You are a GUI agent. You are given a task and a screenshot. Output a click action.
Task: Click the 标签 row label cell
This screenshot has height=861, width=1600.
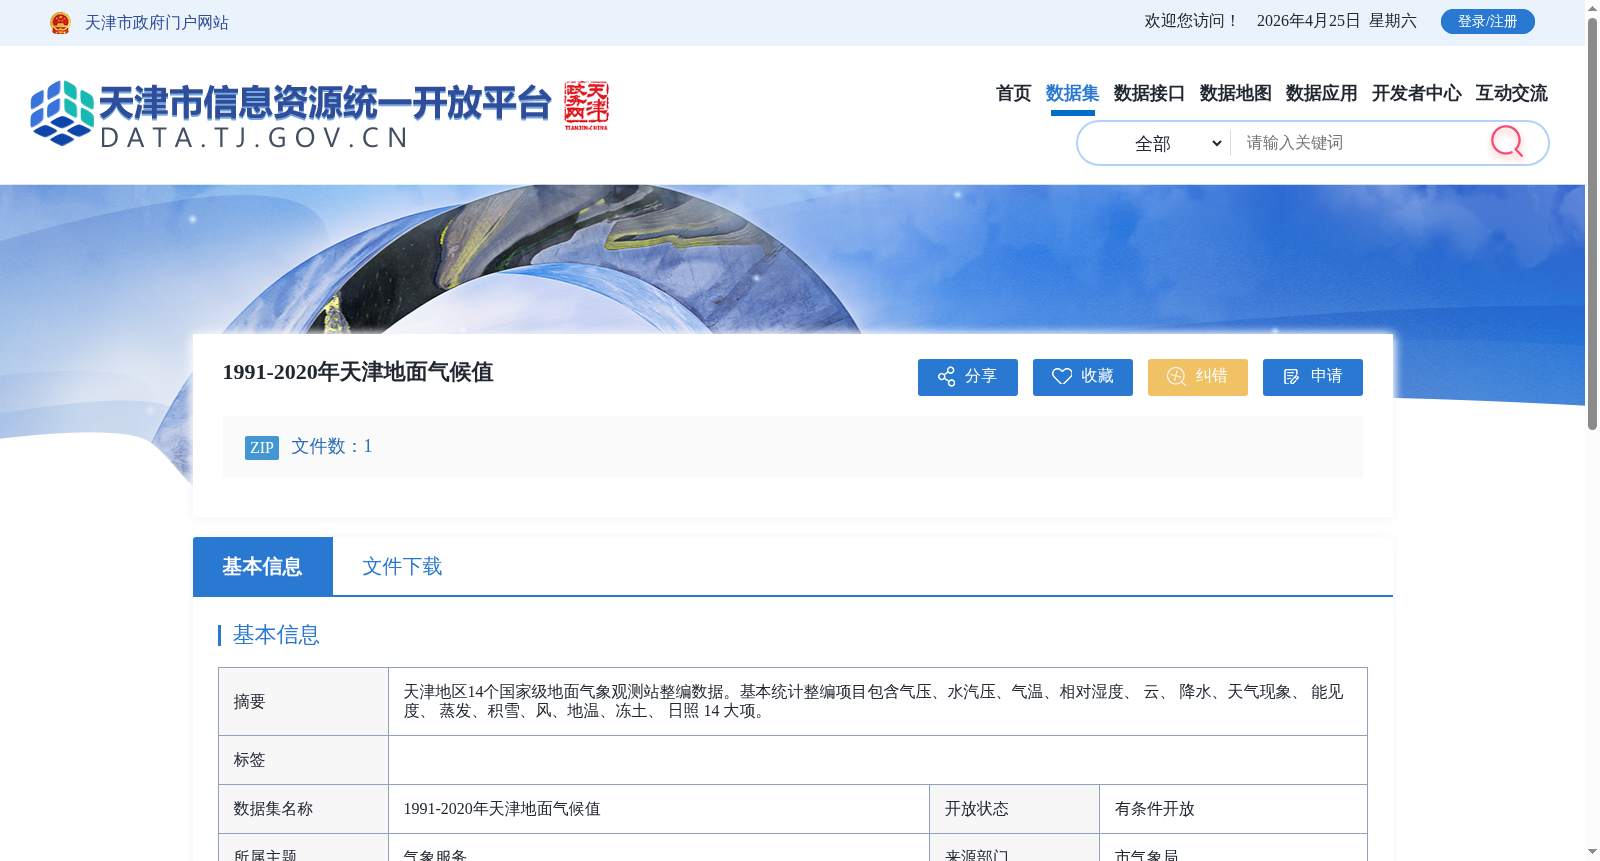(x=304, y=760)
